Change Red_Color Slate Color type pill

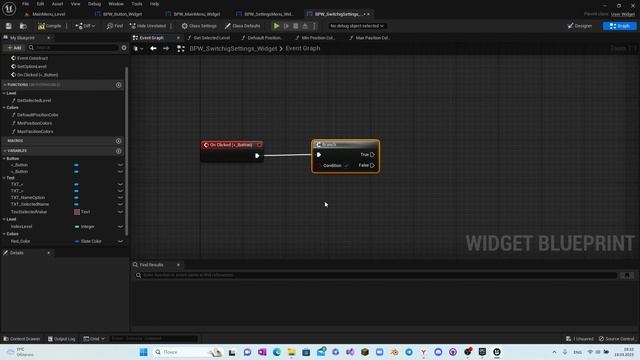88,241
